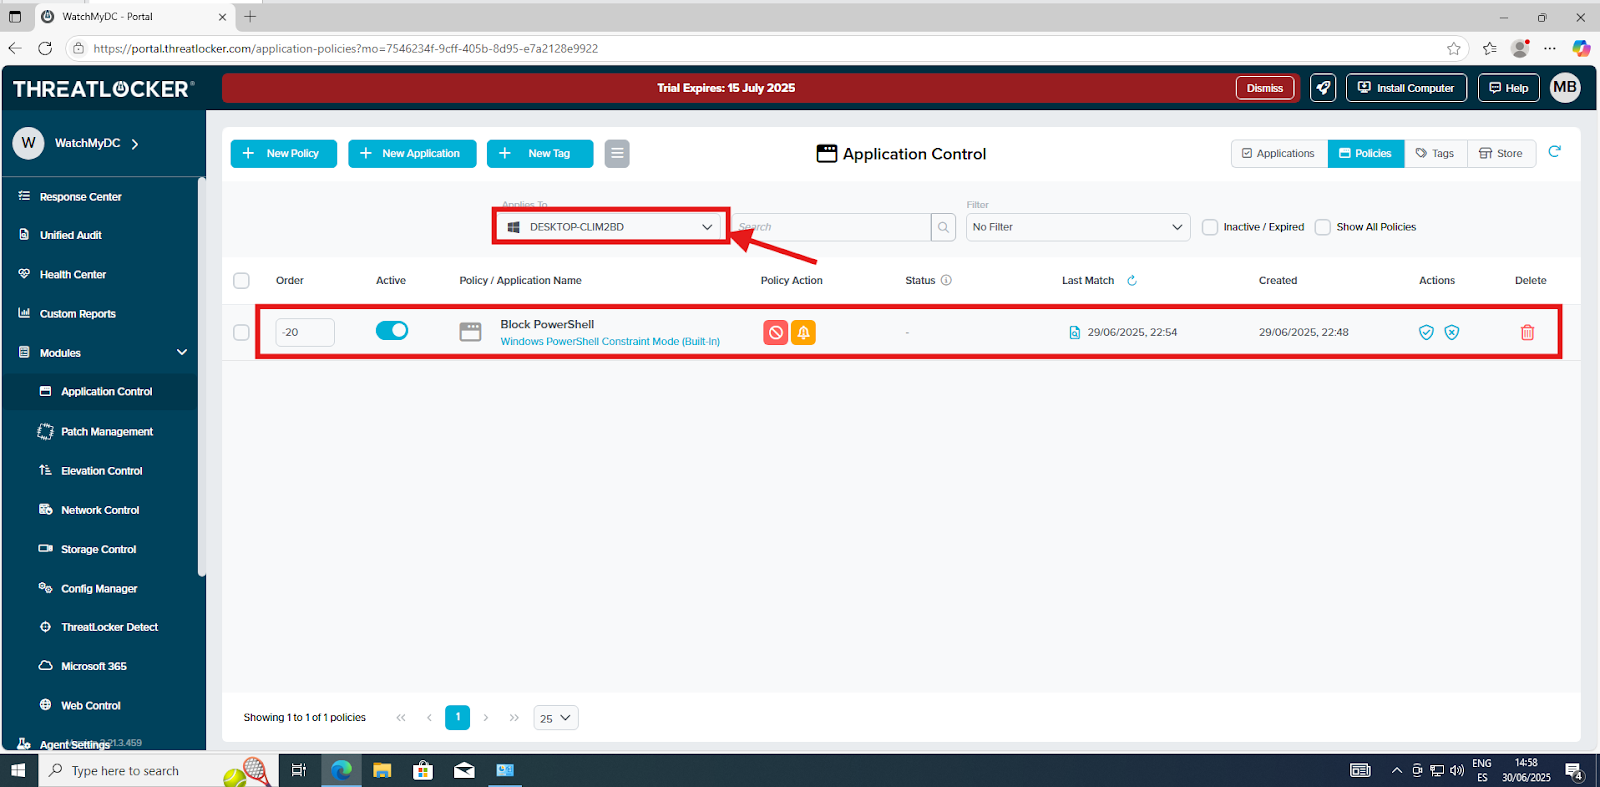
Task: Tick the Block PowerShell row checkbox
Action: pyautogui.click(x=241, y=332)
